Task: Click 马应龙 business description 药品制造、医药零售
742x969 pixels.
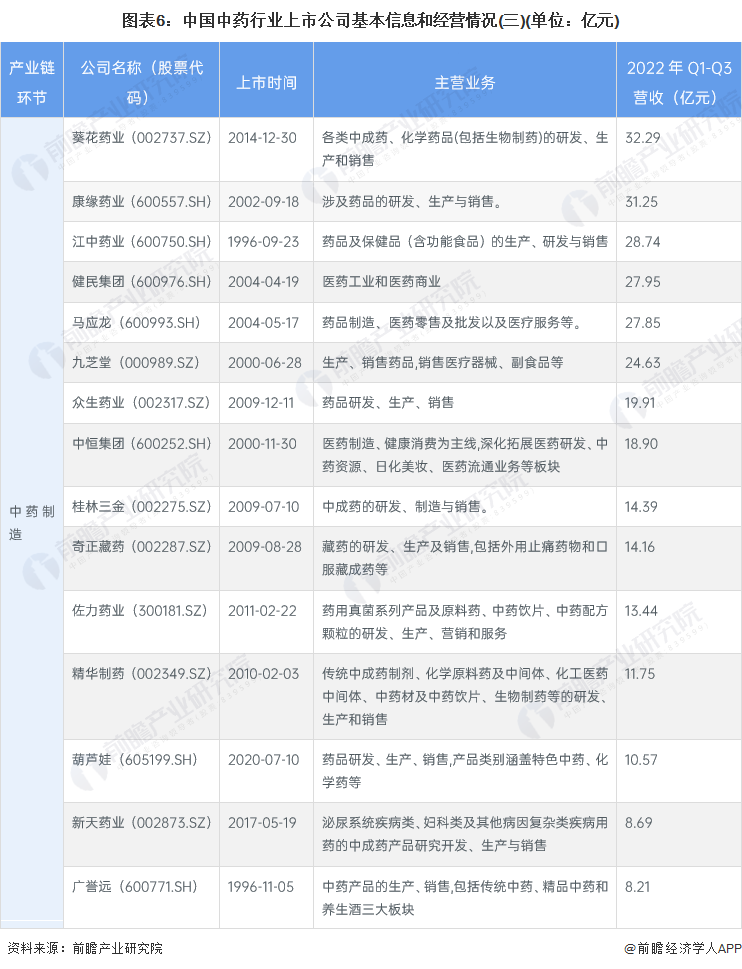Action: [x=452, y=323]
